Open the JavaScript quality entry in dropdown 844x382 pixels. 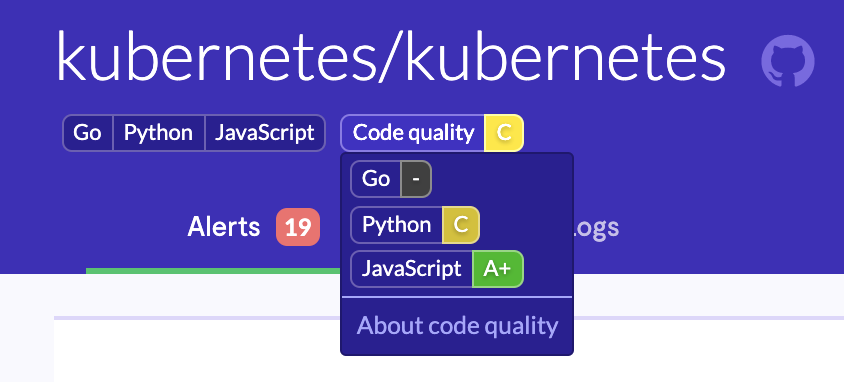click(x=437, y=269)
